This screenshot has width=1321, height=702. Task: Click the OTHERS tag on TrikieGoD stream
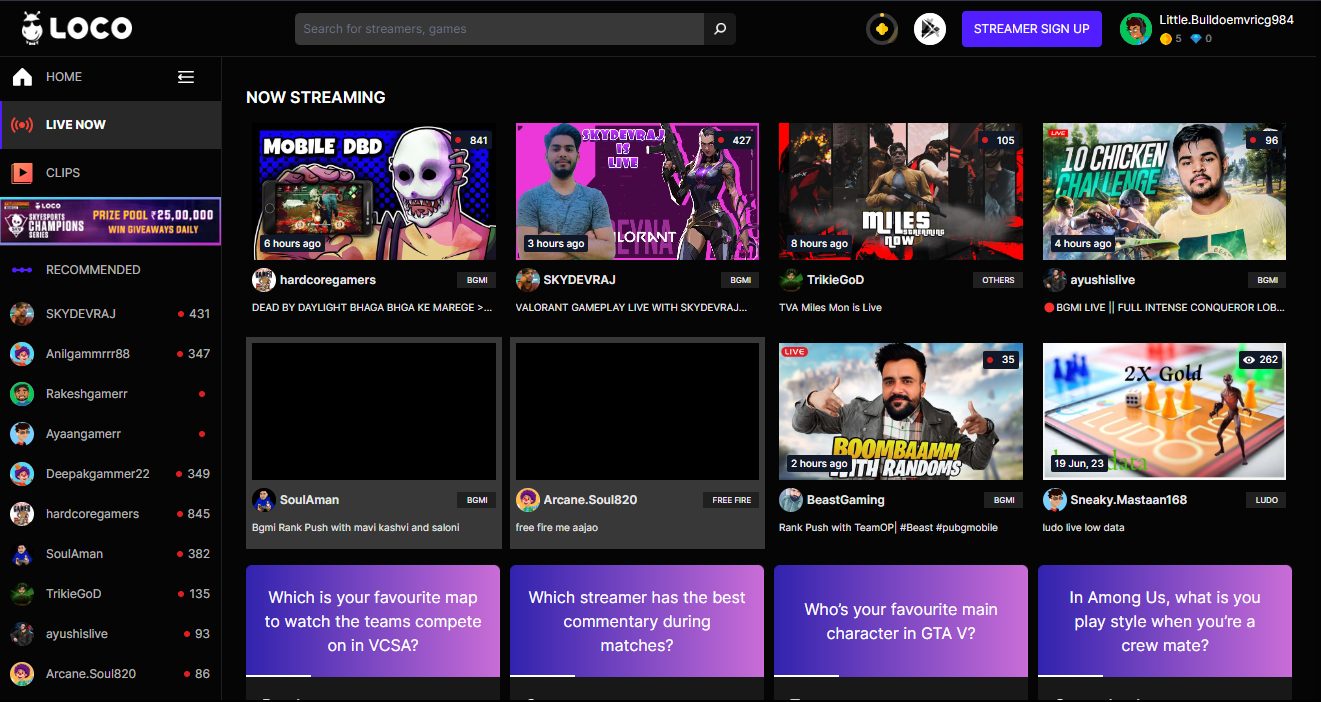998,280
